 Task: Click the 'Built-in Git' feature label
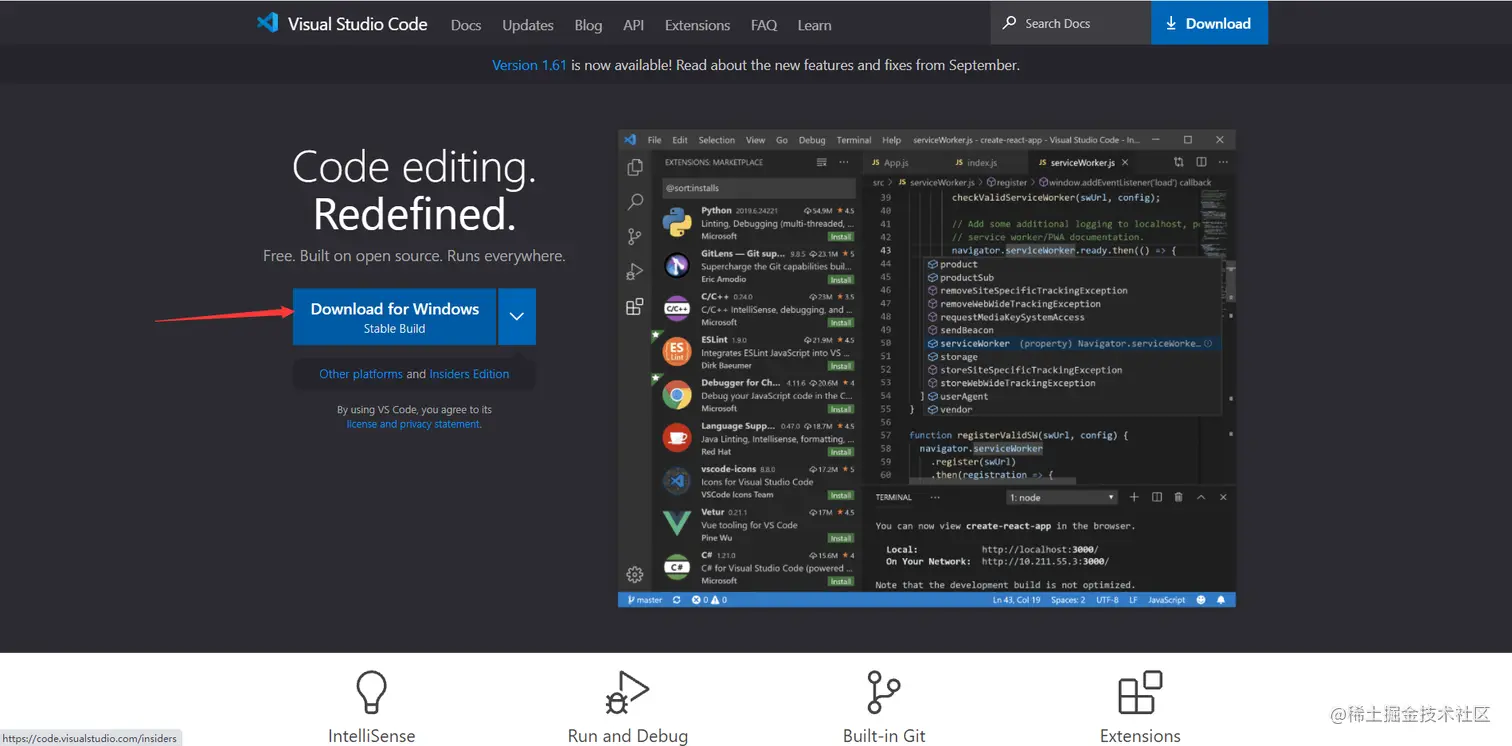coord(884,736)
